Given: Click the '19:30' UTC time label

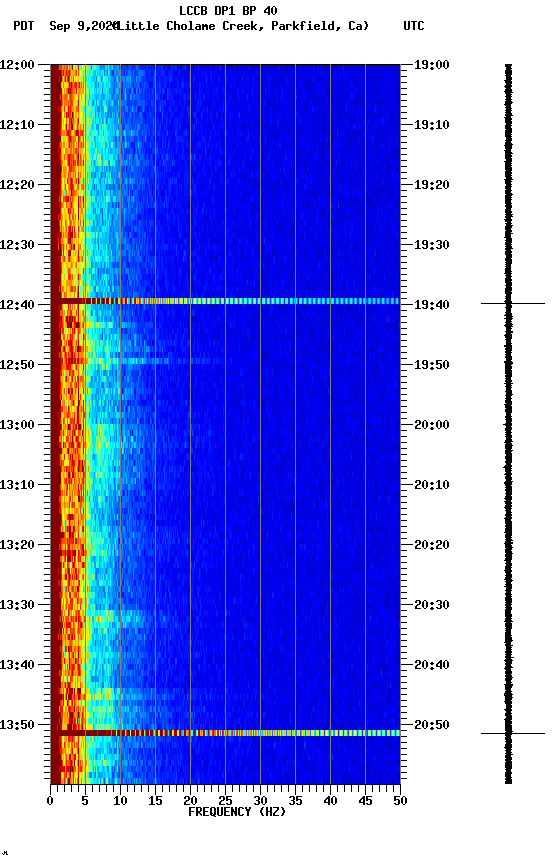Looking at the screenshot, I should (432, 245).
